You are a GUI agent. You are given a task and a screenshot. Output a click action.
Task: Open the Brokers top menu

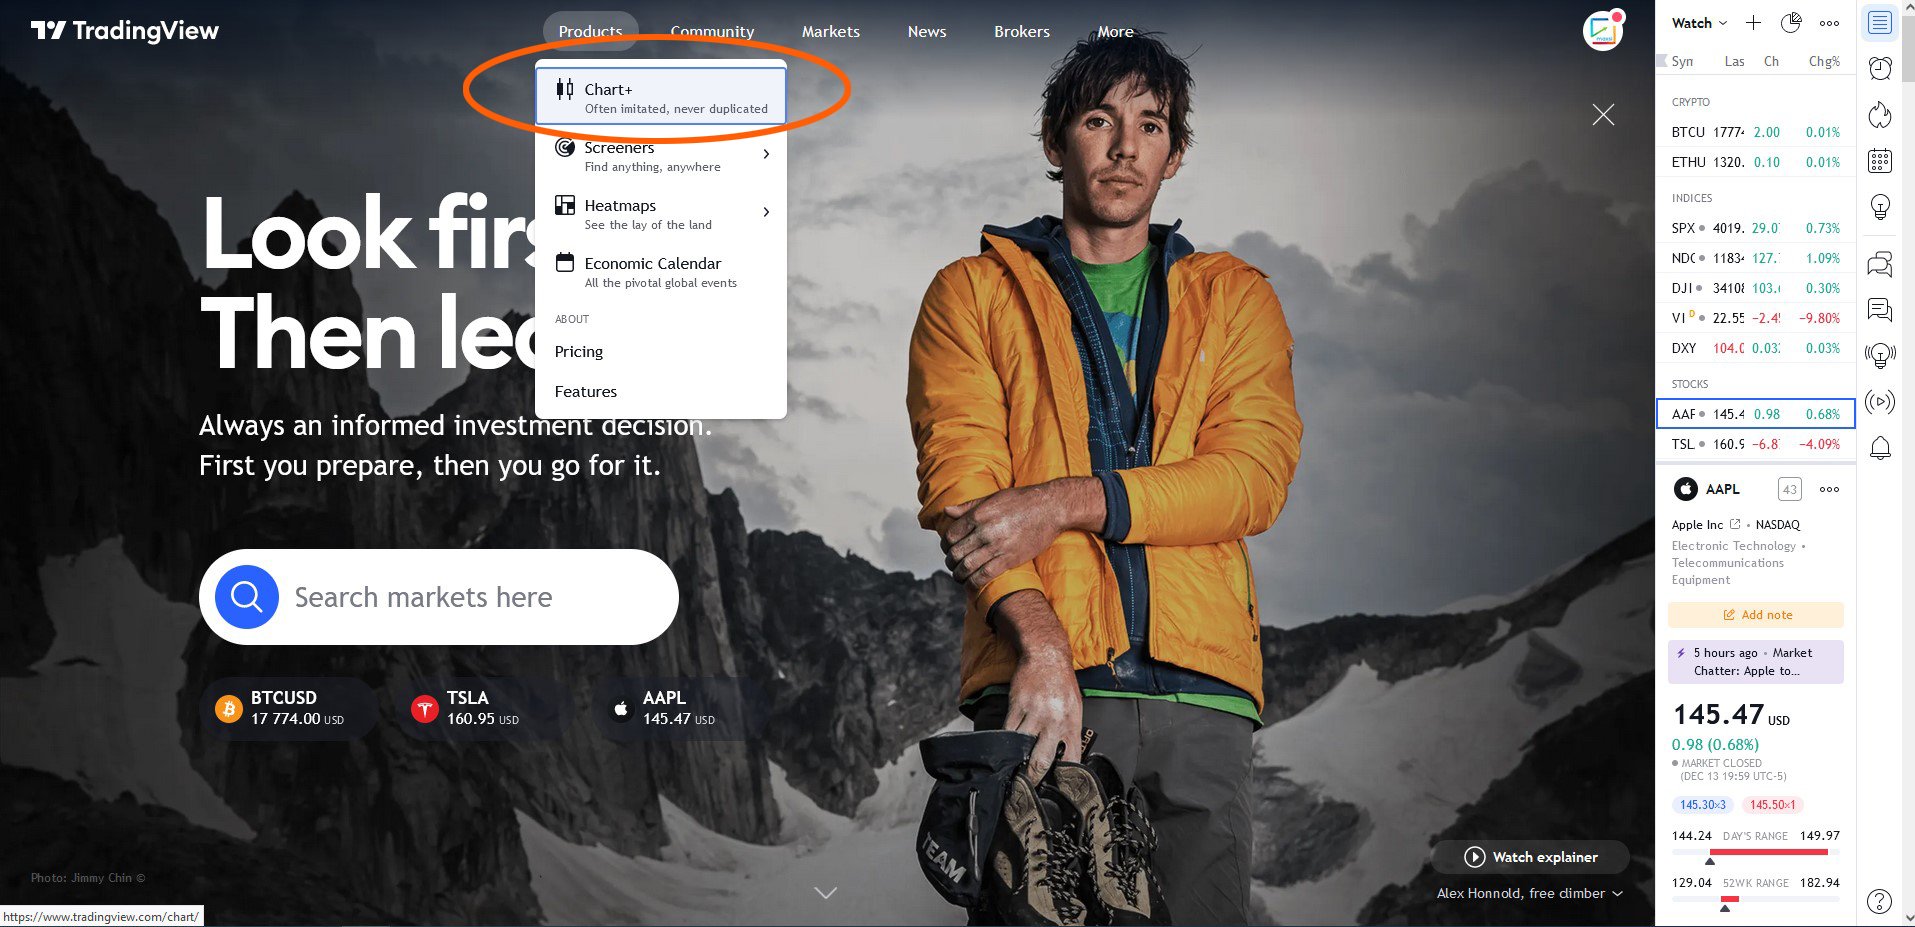[x=1022, y=31]
